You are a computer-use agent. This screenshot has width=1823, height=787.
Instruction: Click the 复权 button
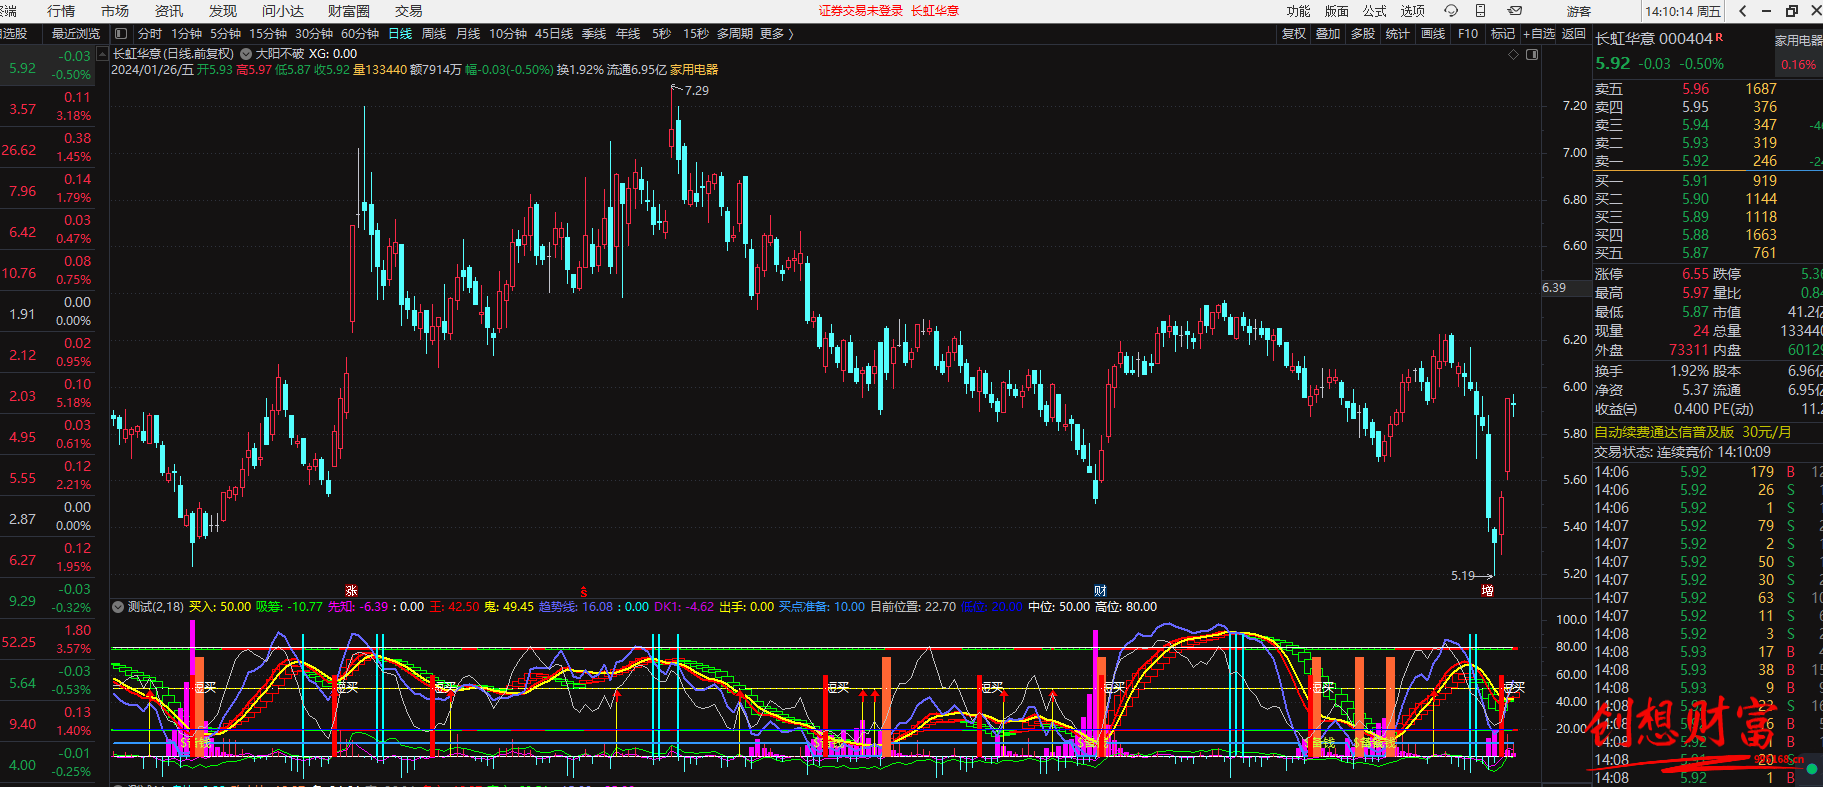[1294, 34]
